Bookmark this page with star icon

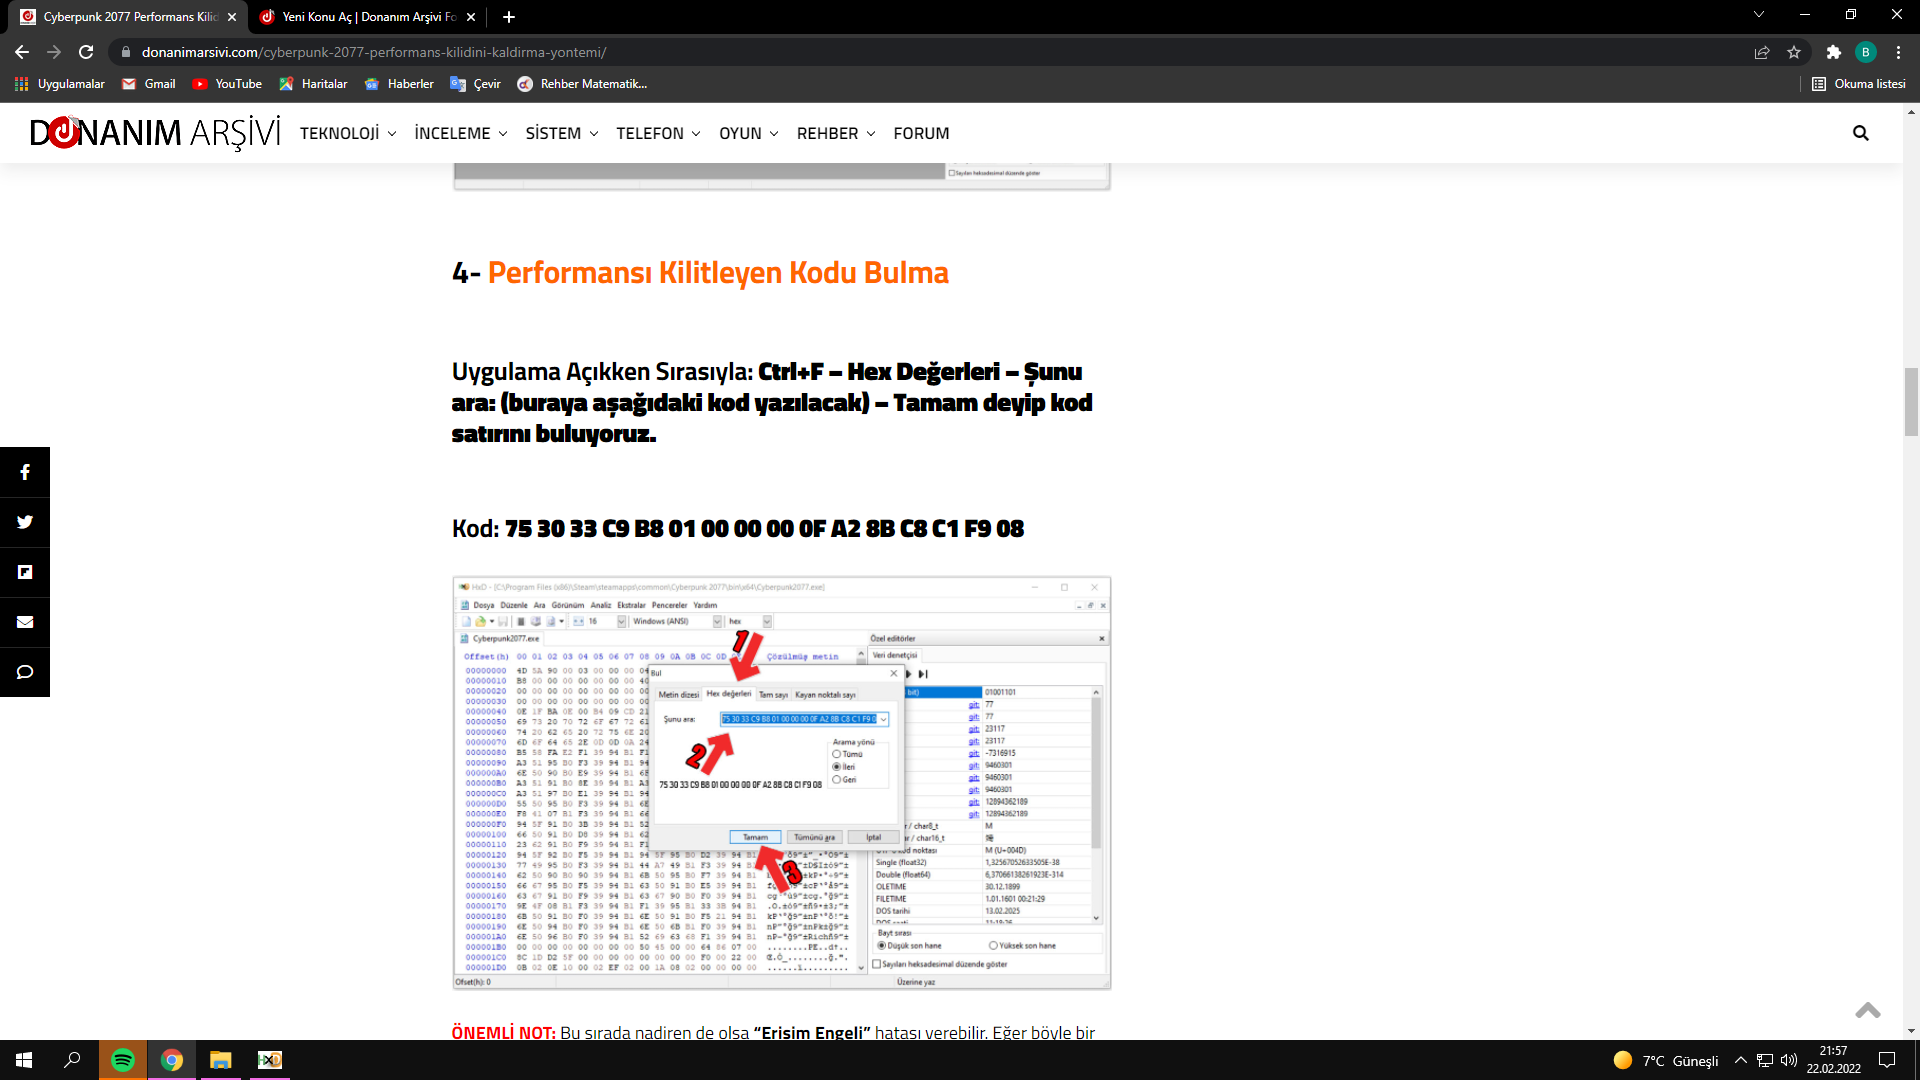click(1794, 52)
